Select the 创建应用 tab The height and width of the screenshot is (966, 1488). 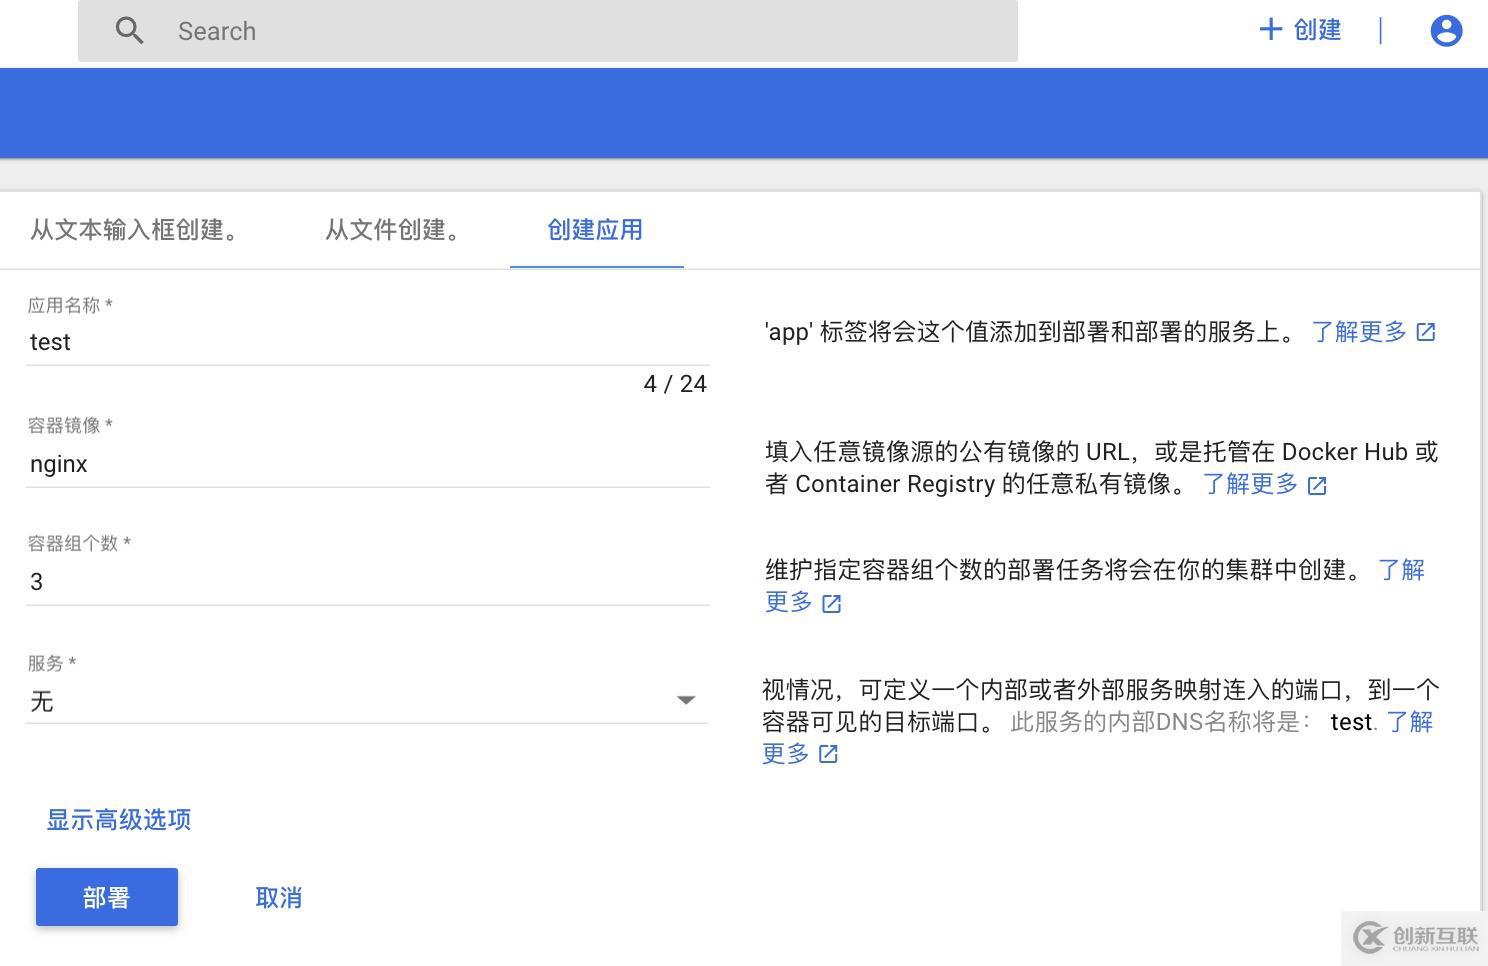click(595, 230)
